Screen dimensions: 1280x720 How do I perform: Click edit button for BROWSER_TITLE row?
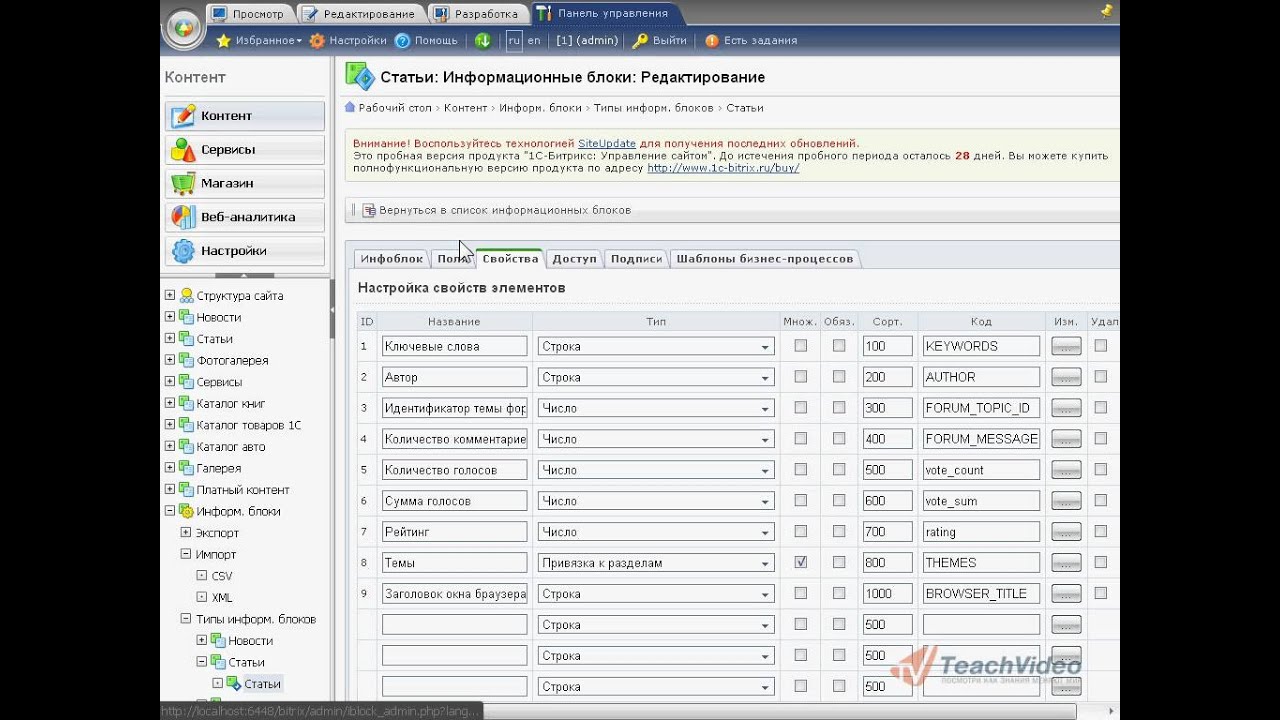pyautogui.click(x=1066, y=594)
